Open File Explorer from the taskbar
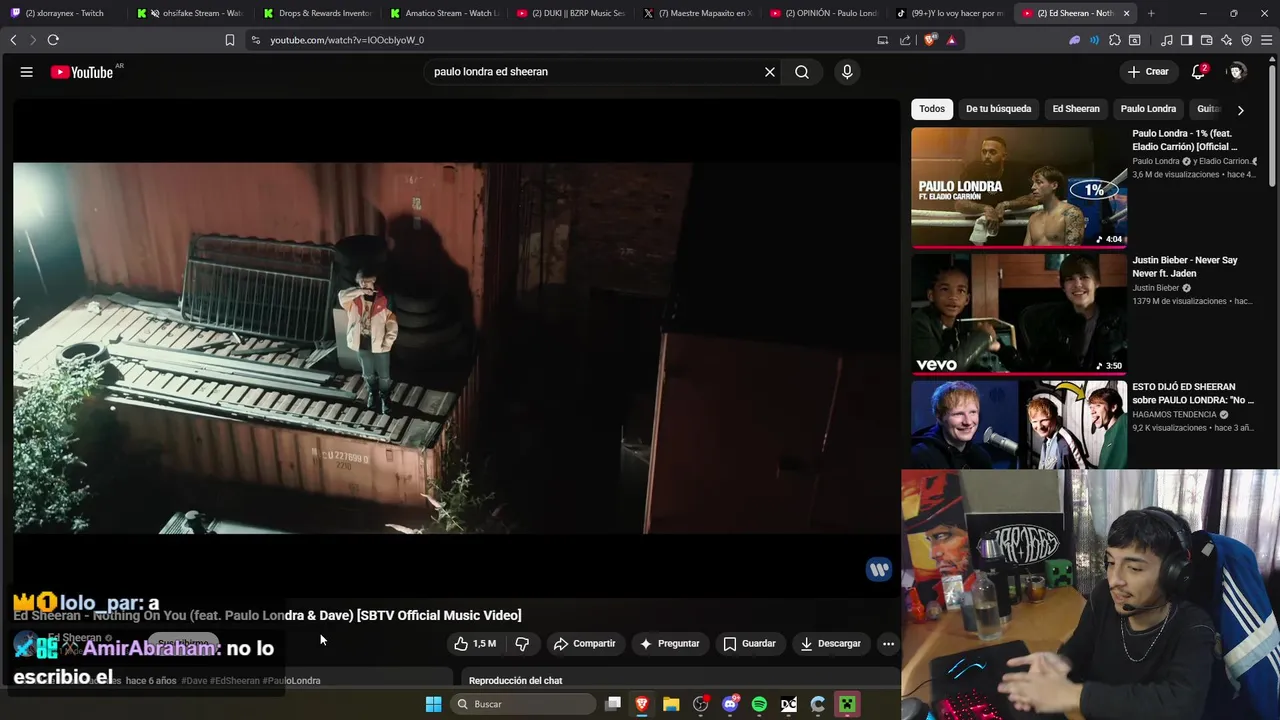This screenshot has width=1280, height=720. point(671,704)
